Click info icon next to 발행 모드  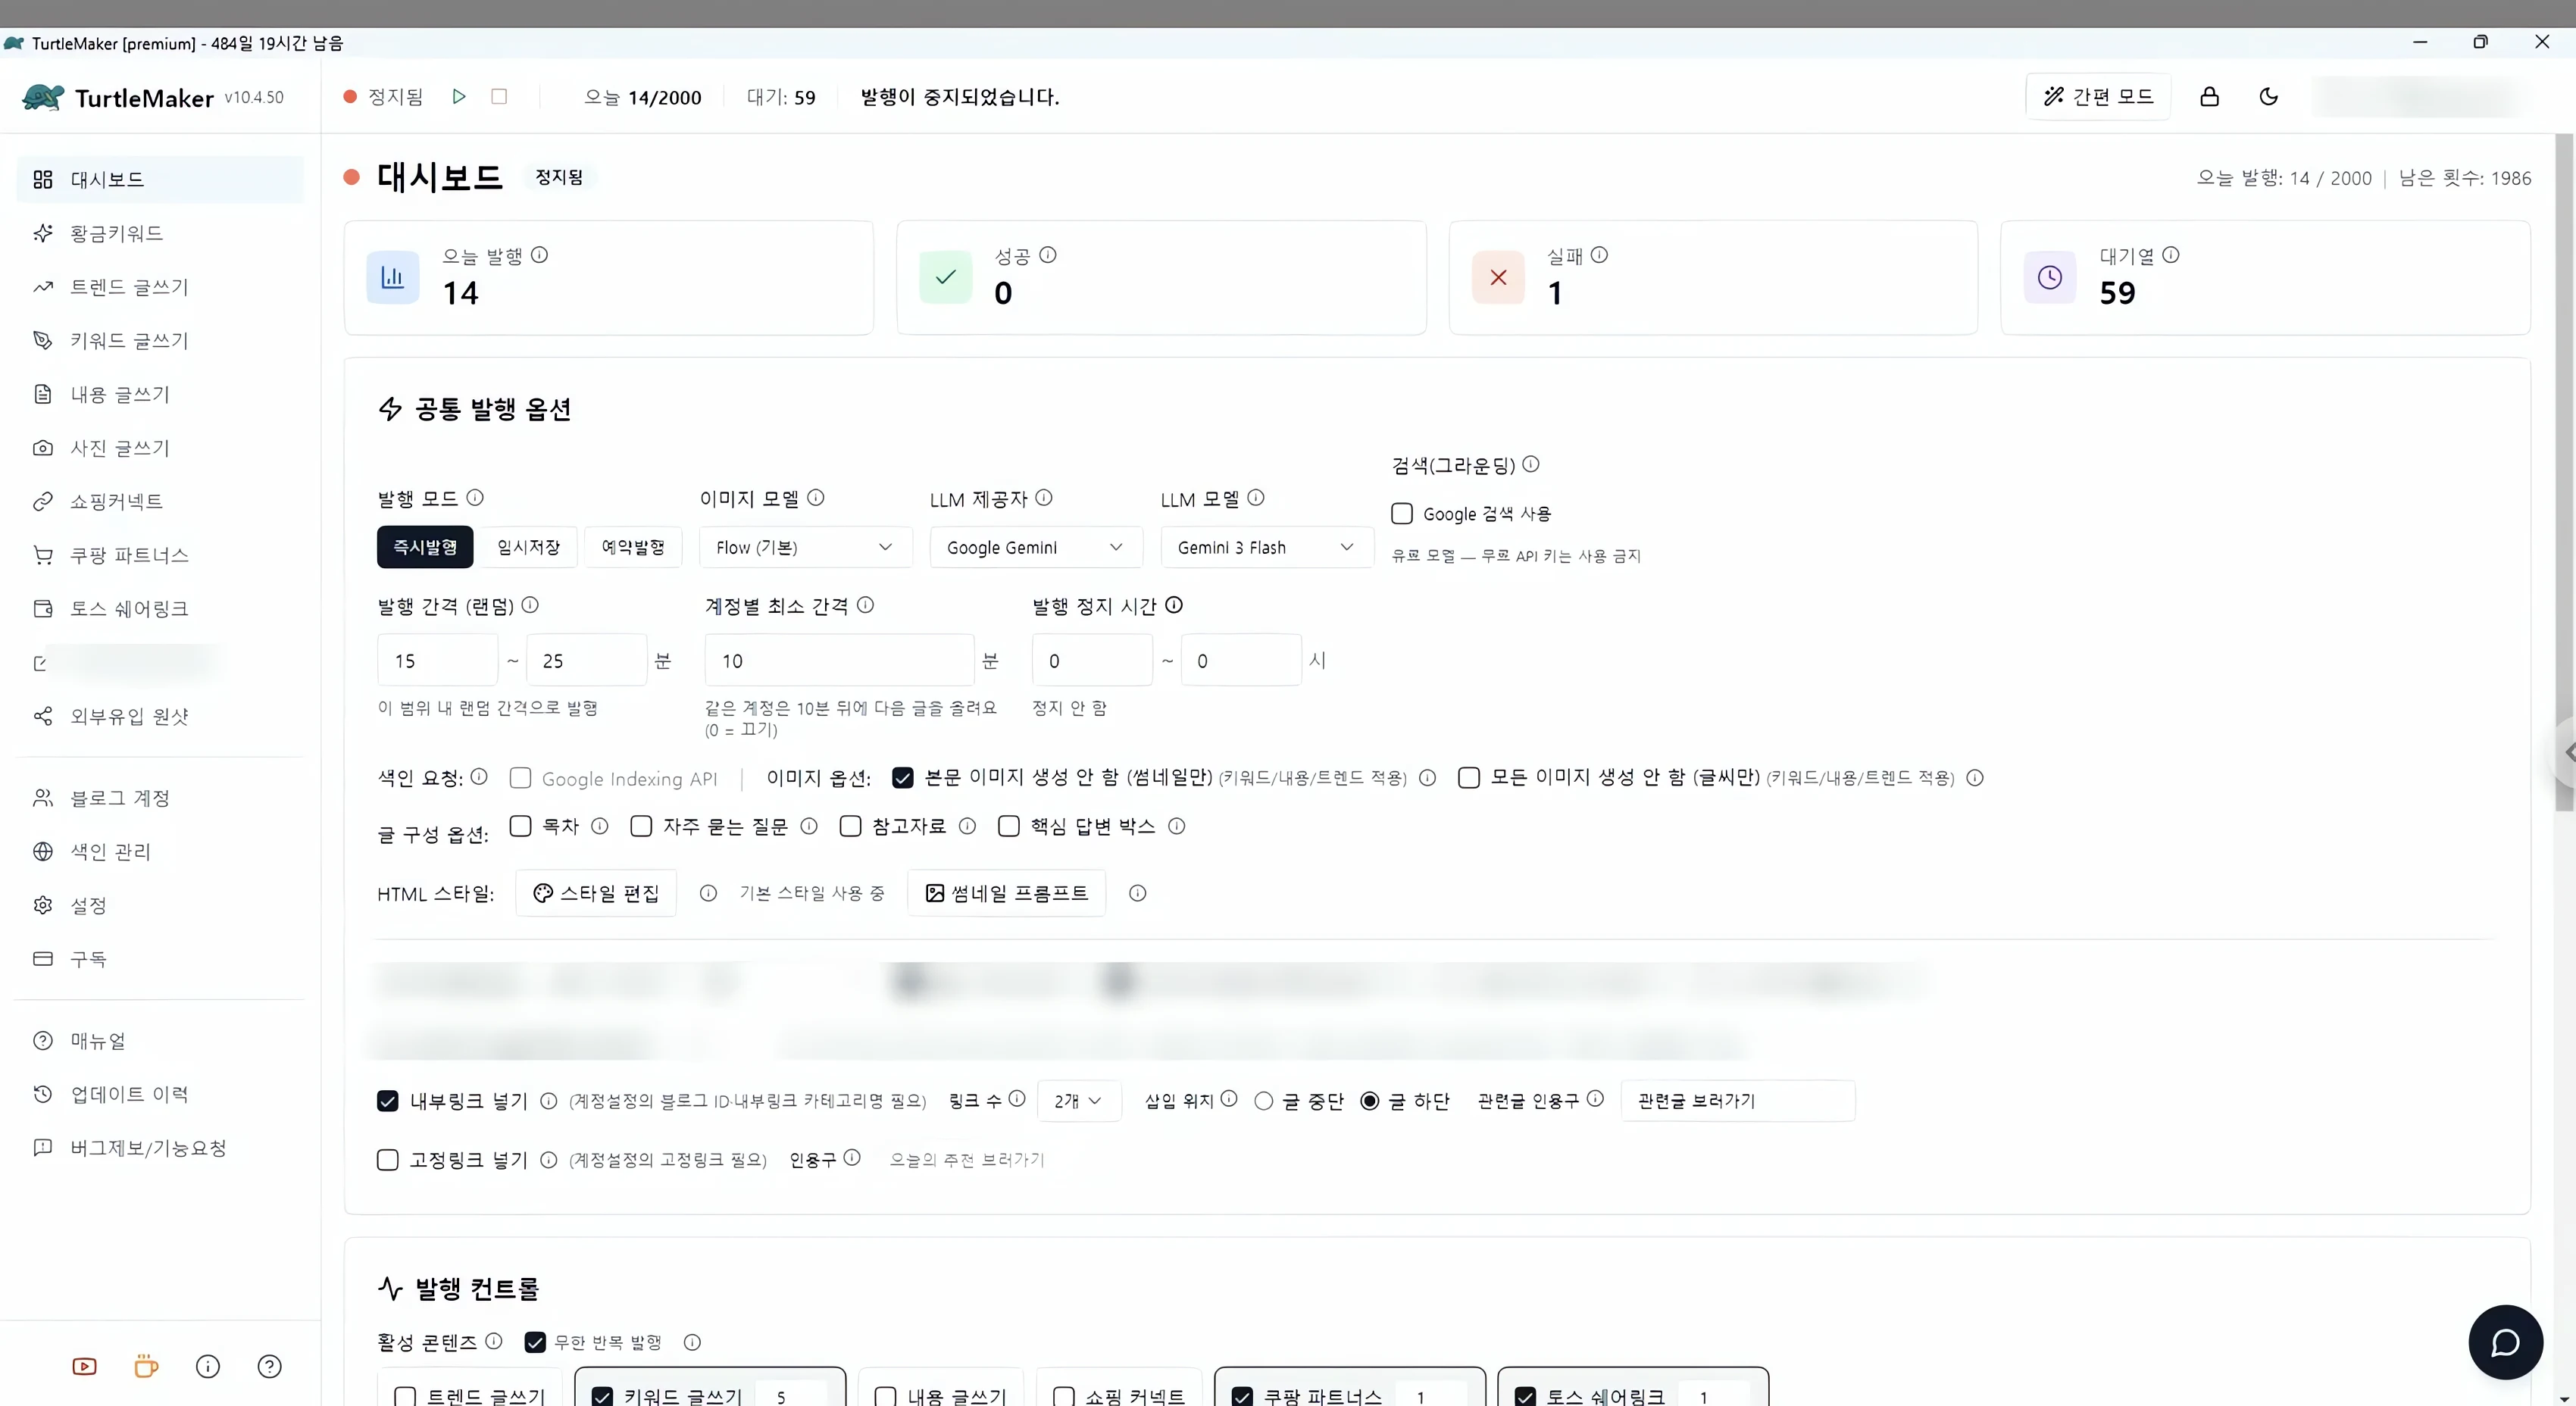point(475,497)
